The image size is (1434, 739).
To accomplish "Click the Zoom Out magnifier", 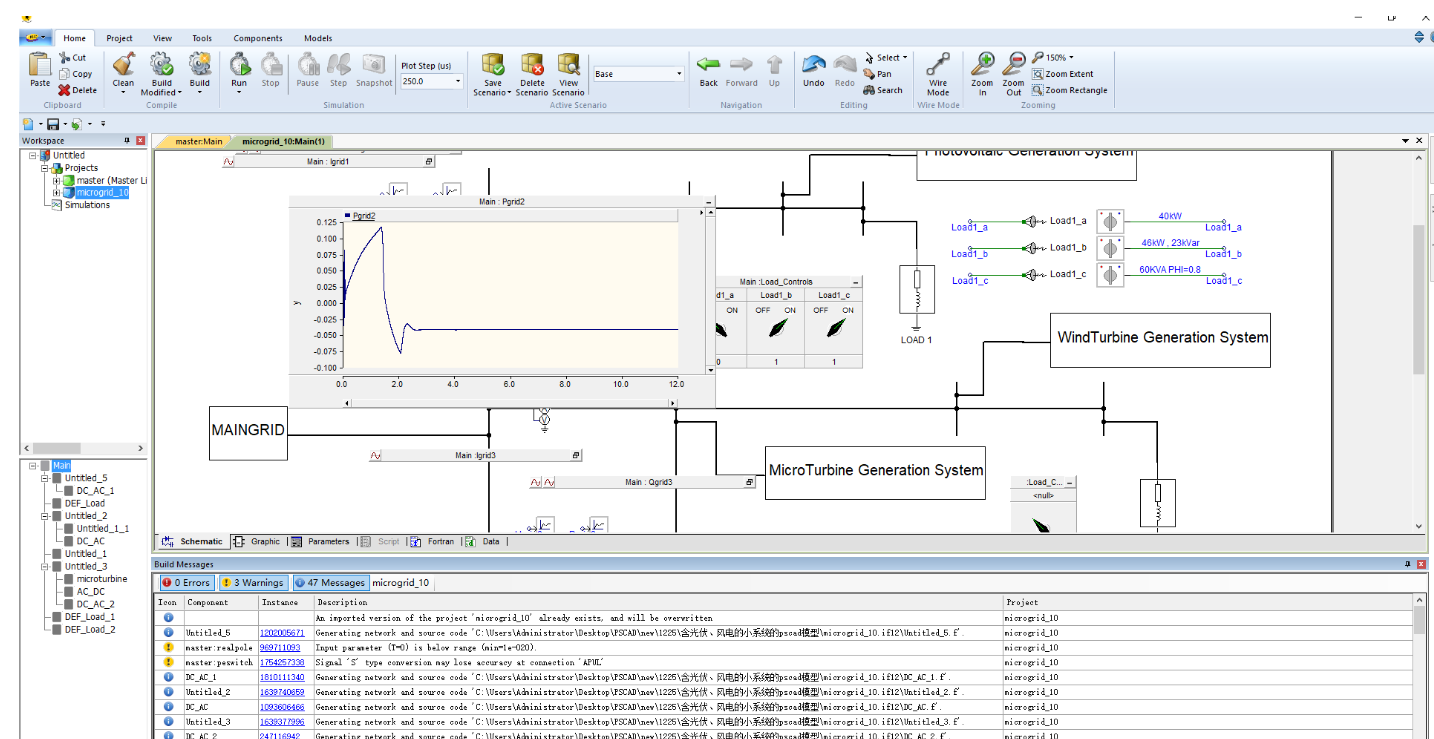I will (x=1014, y=65).
